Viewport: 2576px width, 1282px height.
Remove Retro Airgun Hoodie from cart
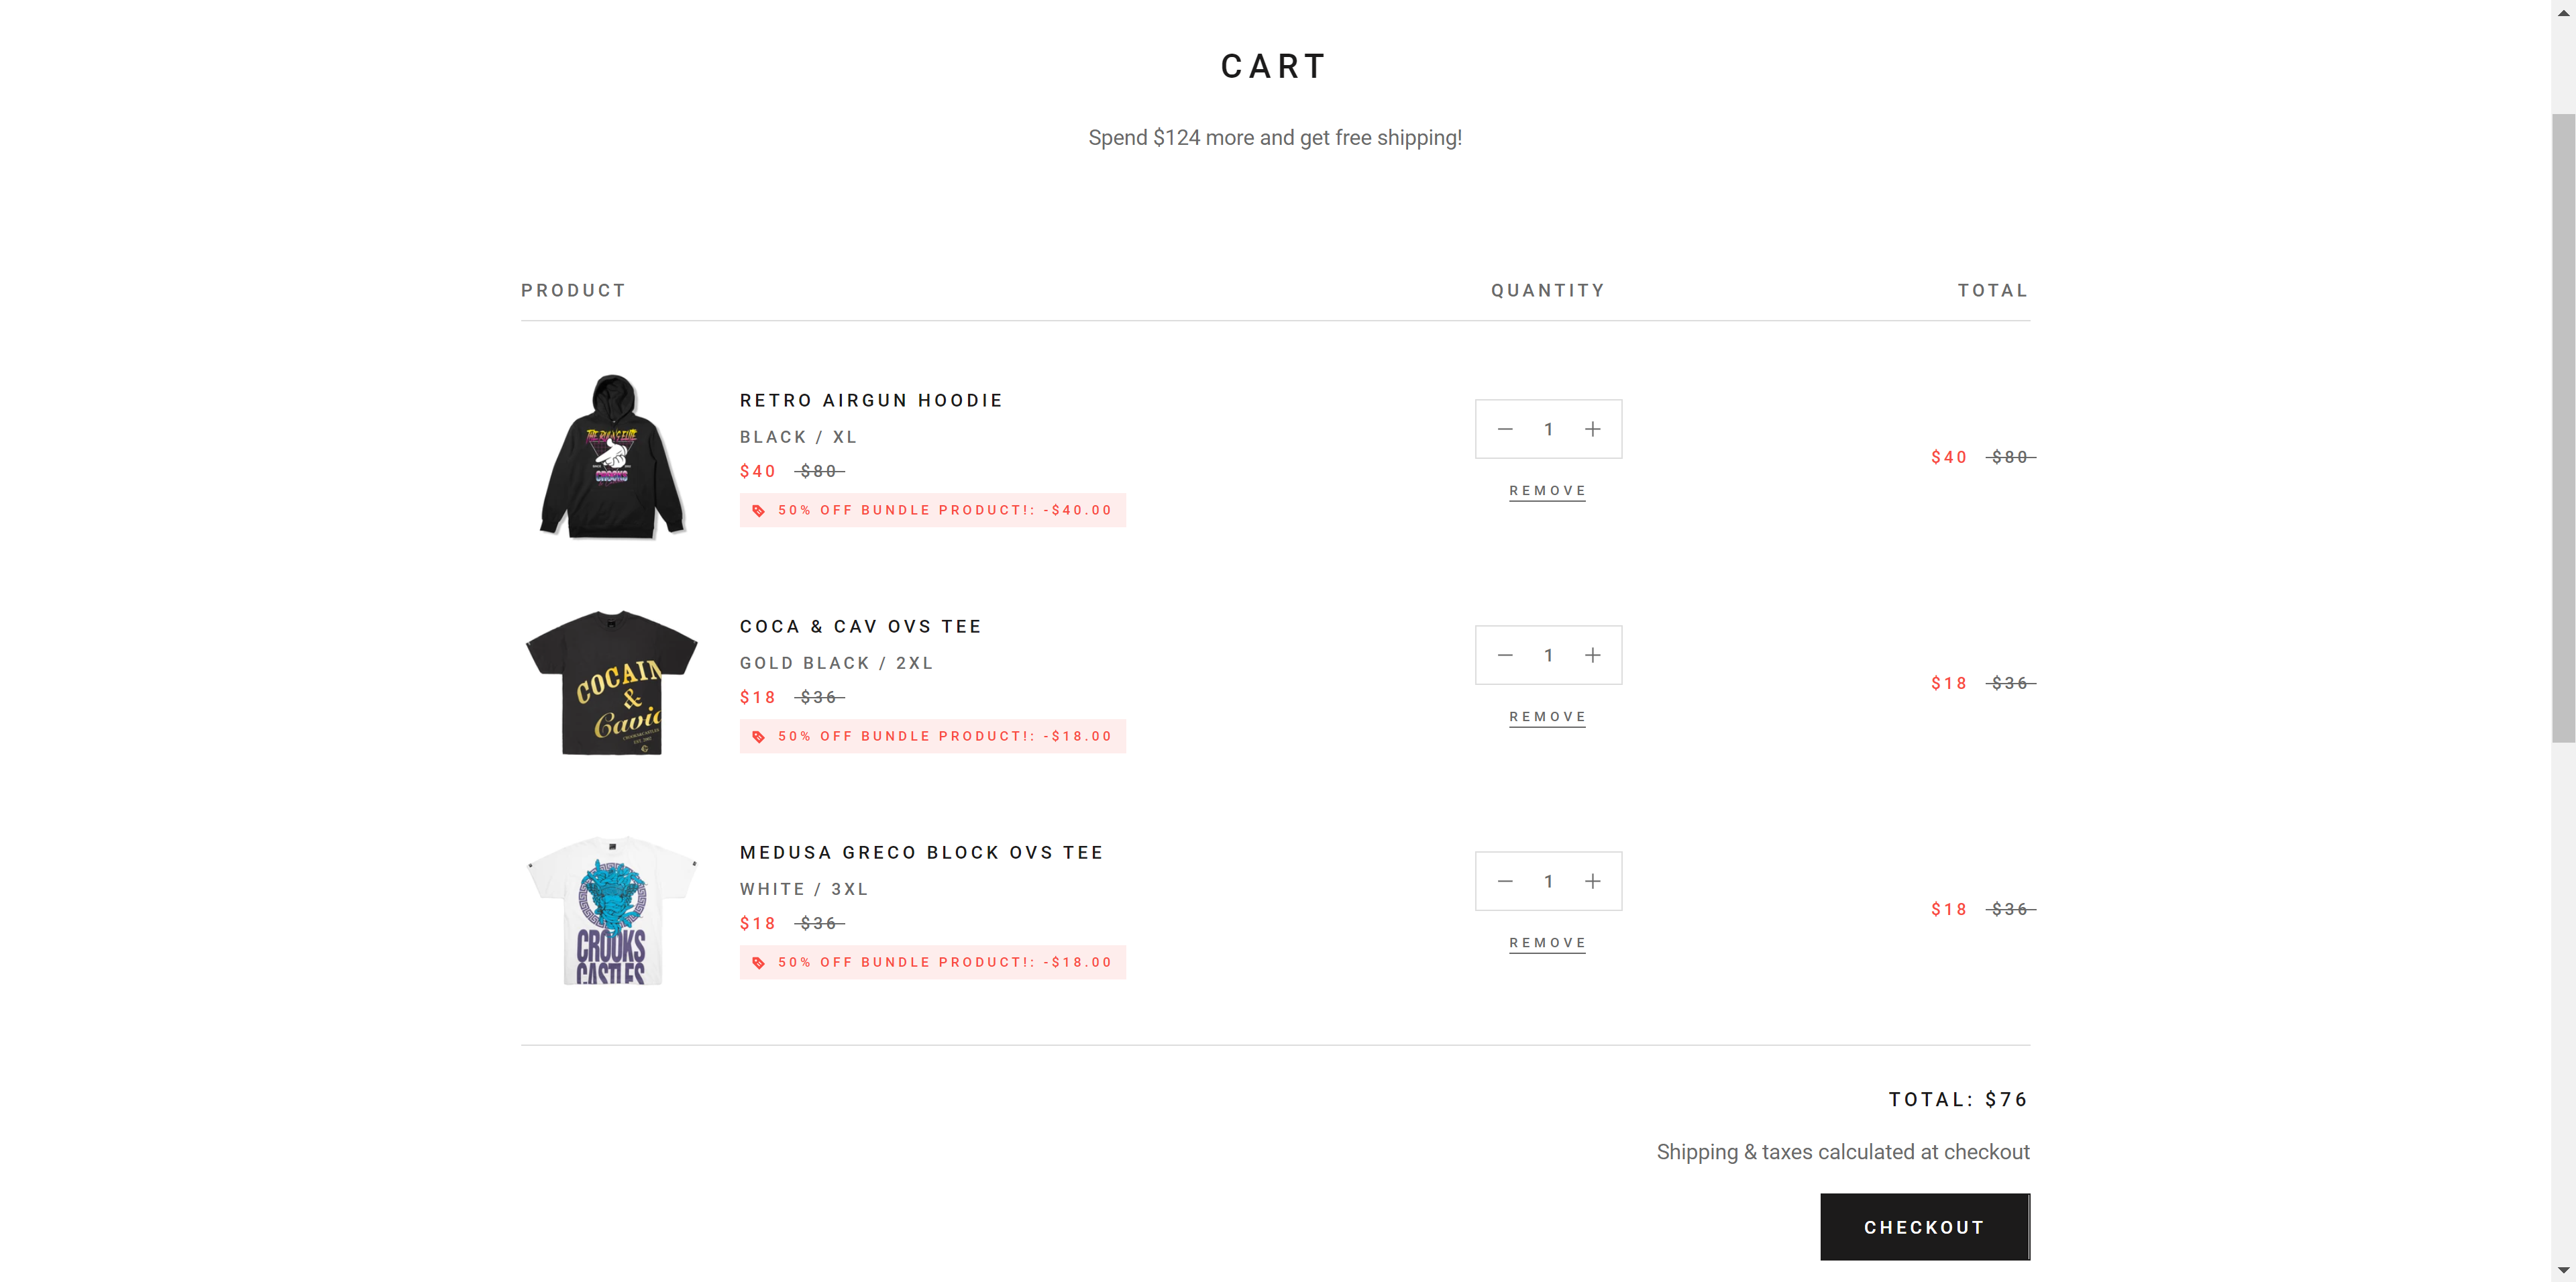point(1547,491)
